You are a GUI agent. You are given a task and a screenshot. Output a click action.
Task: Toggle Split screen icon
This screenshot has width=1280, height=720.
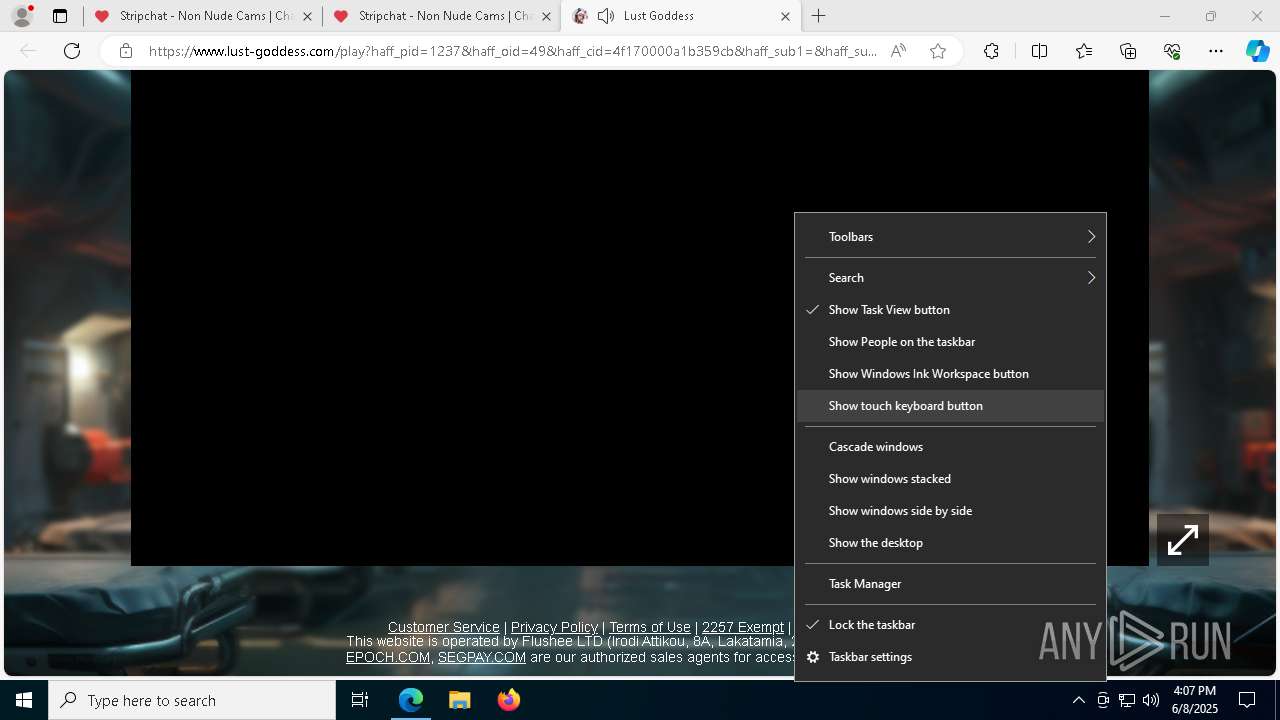click(1039, 51)
